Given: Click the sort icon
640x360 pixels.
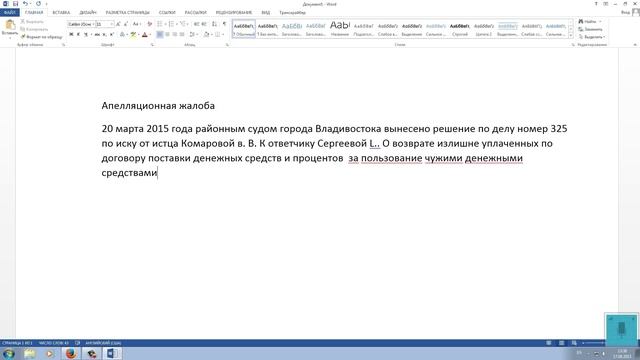Looking at the screenshot, I should [214, 24].
